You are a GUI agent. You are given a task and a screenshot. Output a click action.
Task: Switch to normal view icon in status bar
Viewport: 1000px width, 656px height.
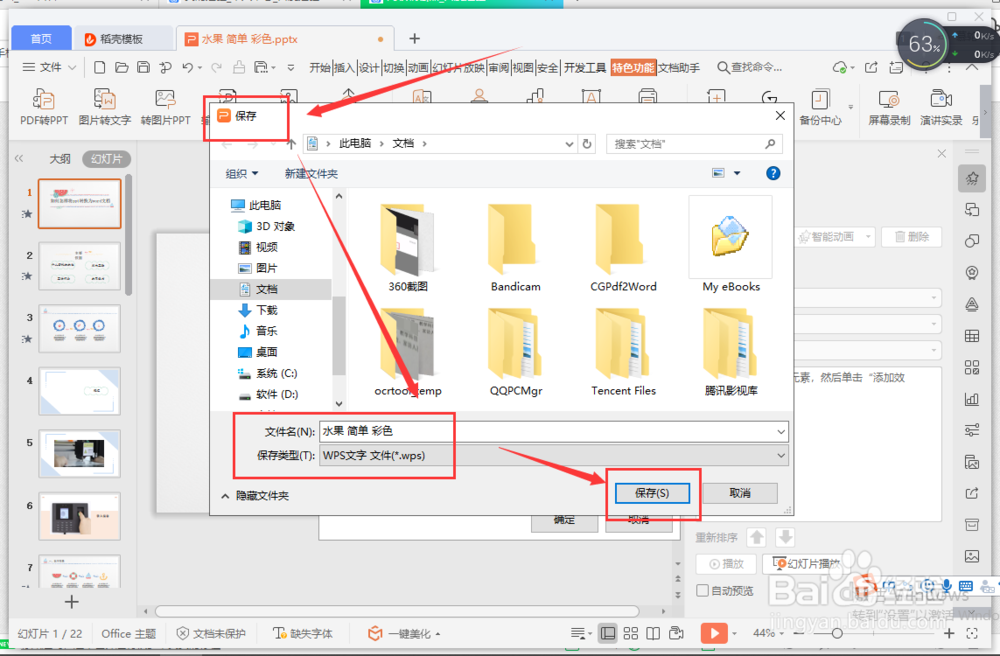(608, 633)
